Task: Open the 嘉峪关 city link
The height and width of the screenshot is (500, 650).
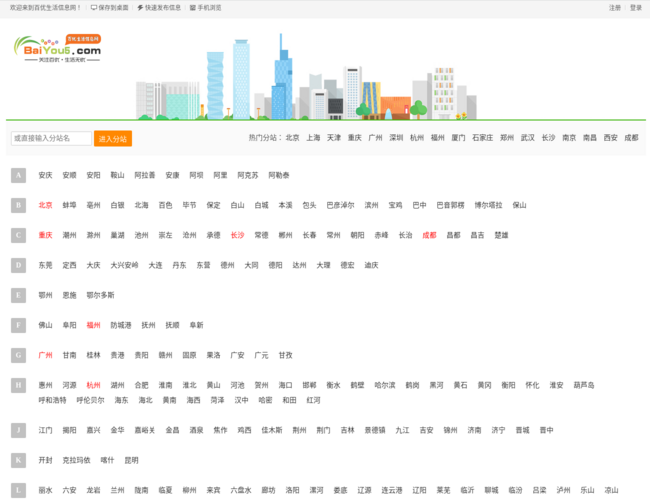Action: 145,430
